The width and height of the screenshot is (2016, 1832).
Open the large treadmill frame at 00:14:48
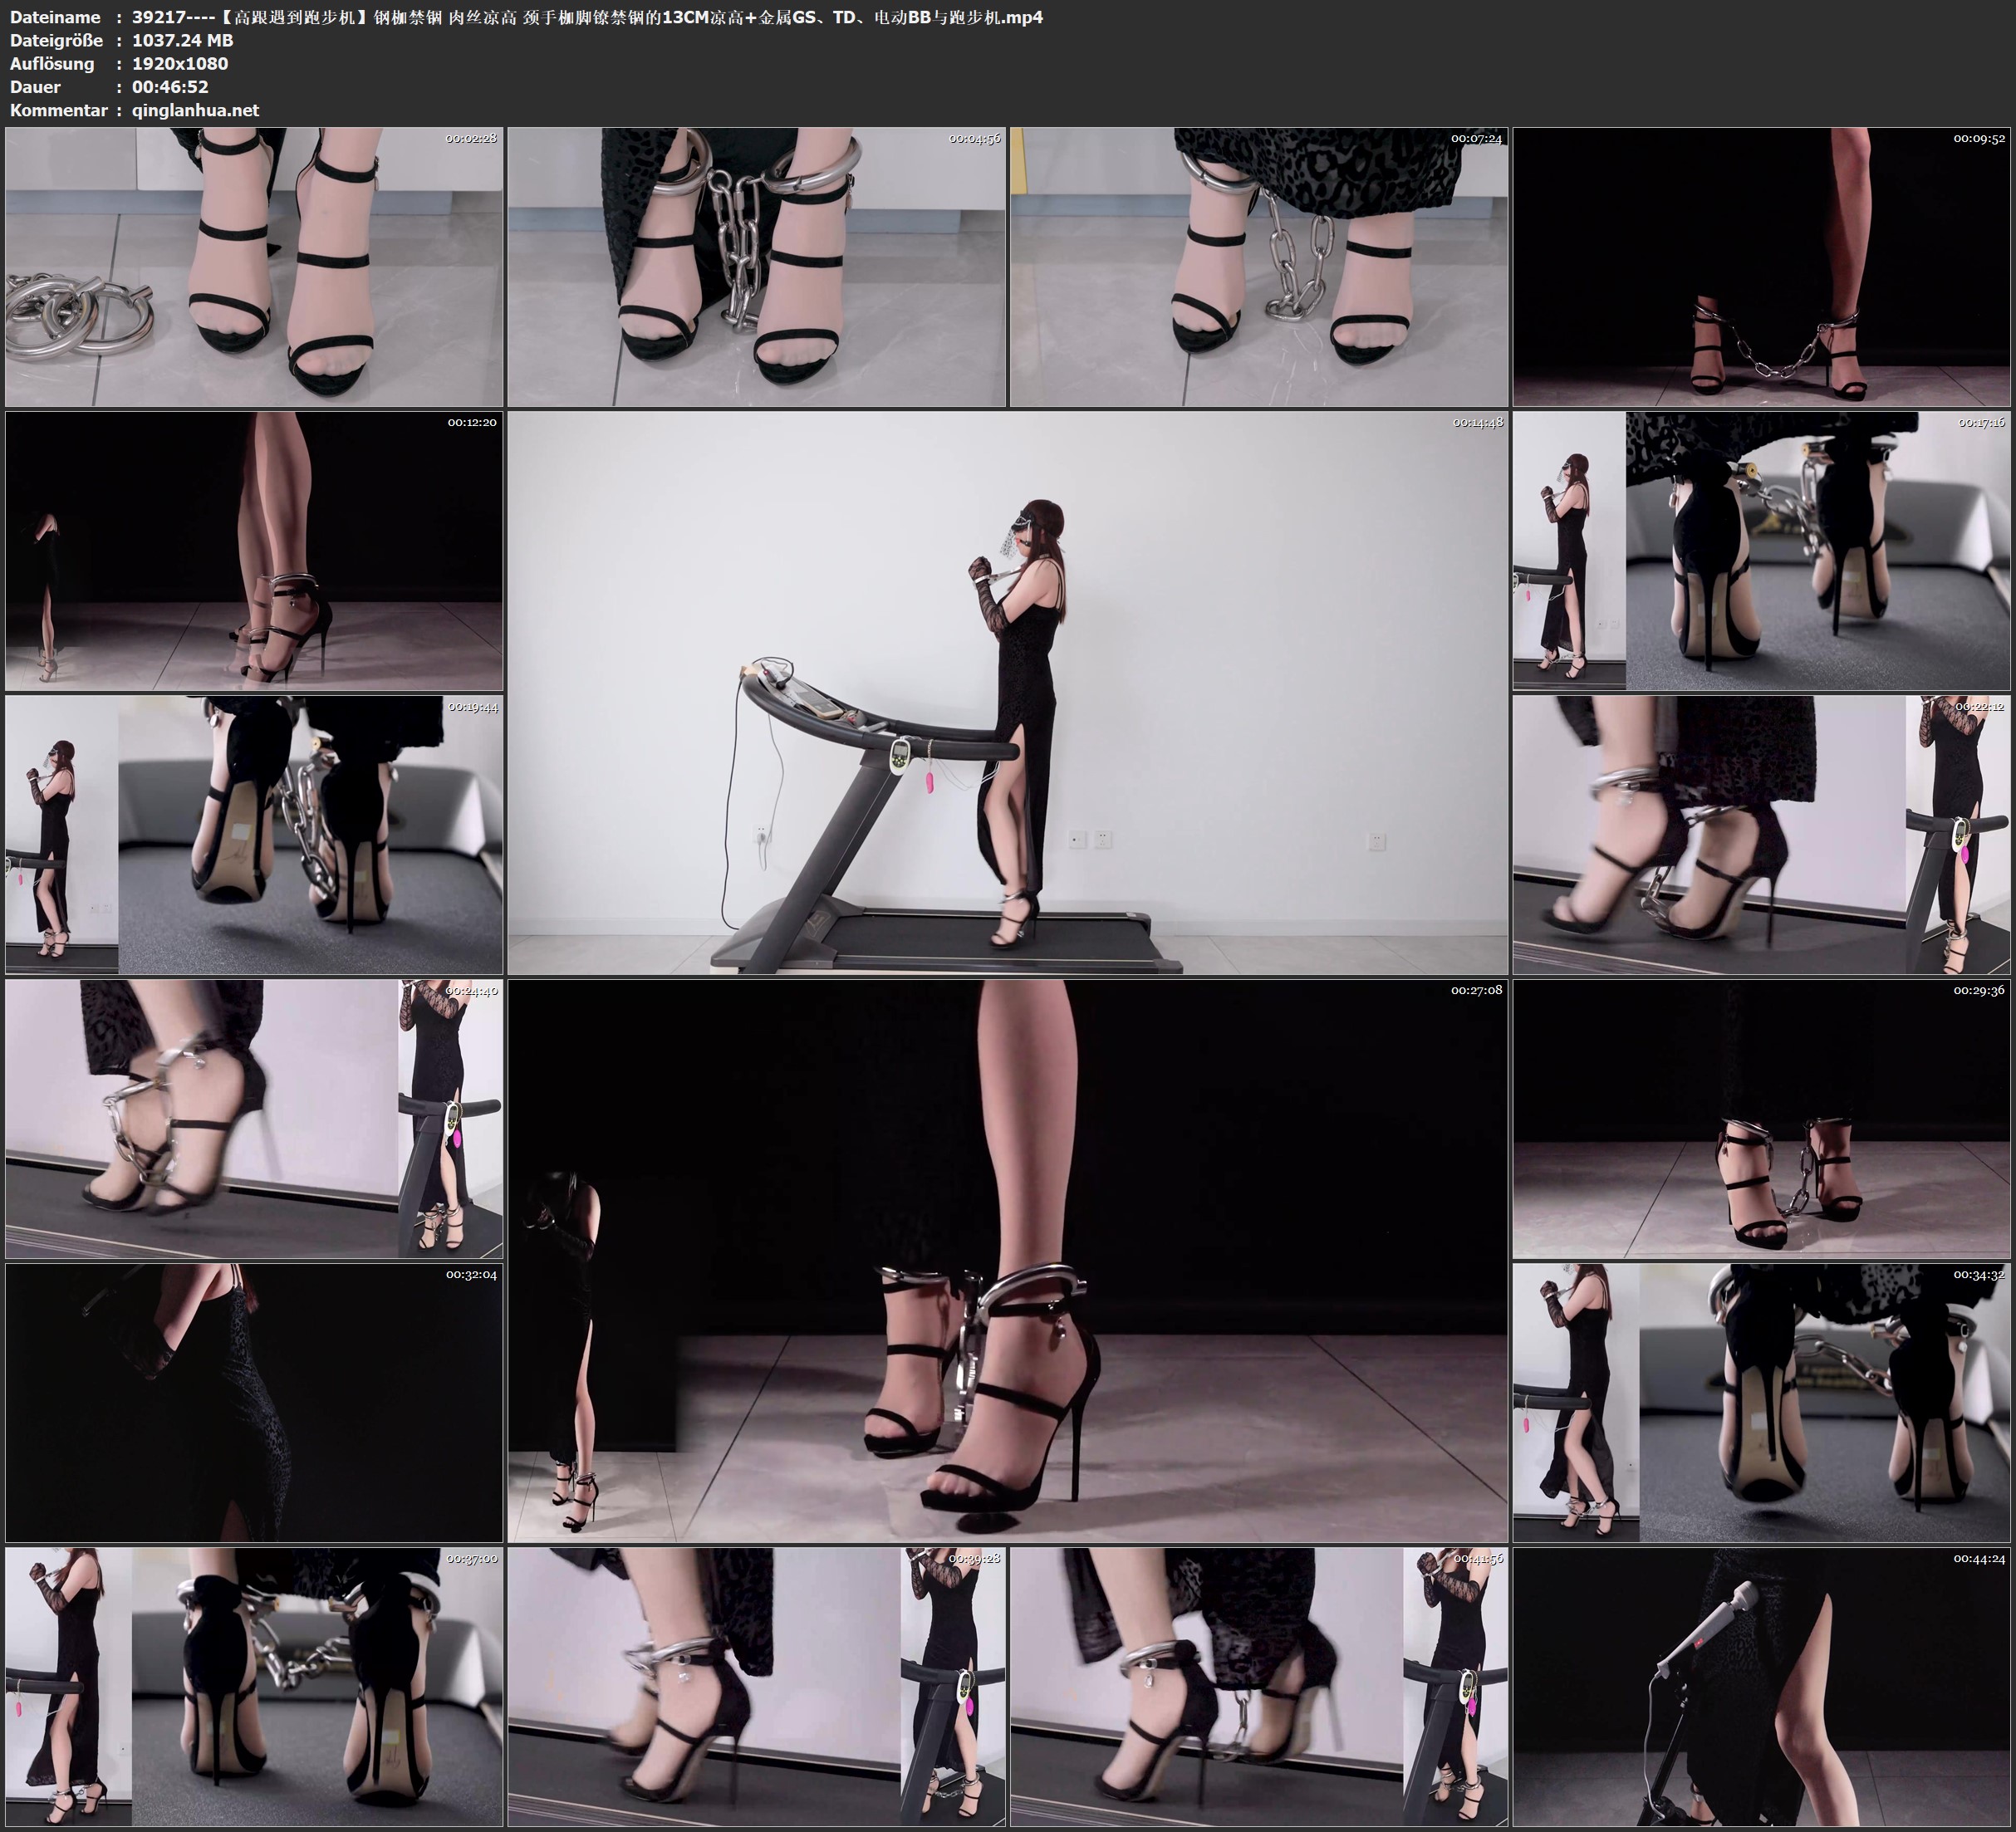(1007, 693)
